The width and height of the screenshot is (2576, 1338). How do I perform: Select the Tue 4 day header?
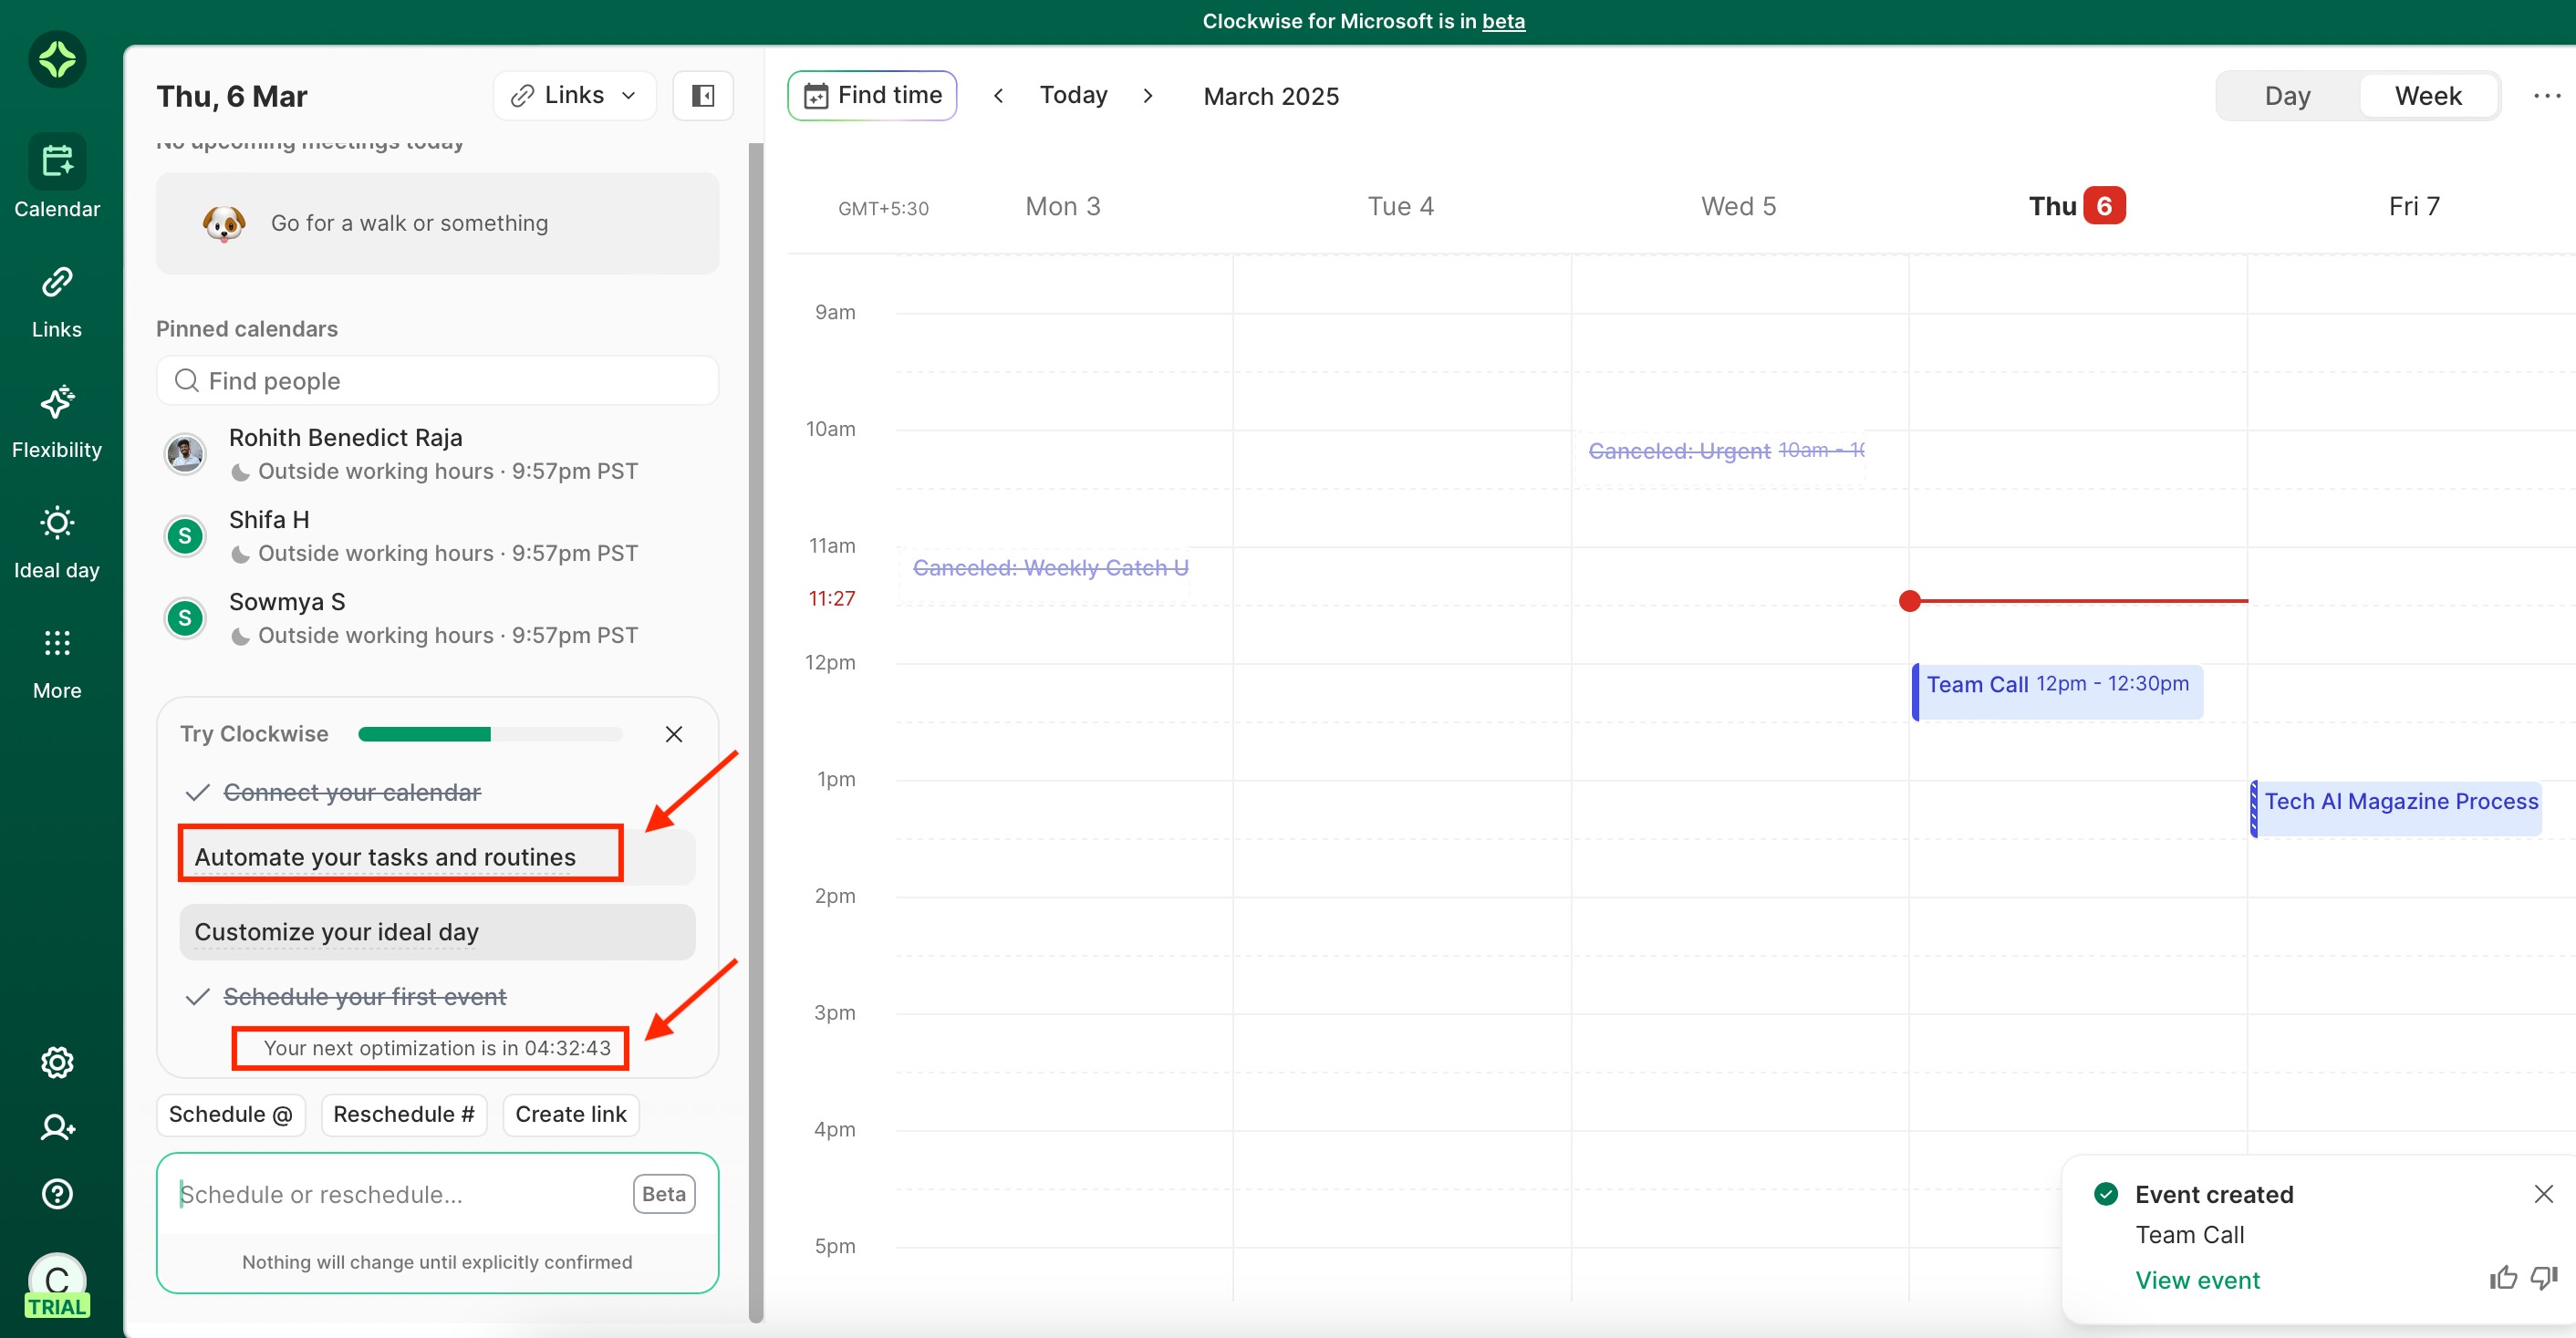click(x=1400, y=206)
